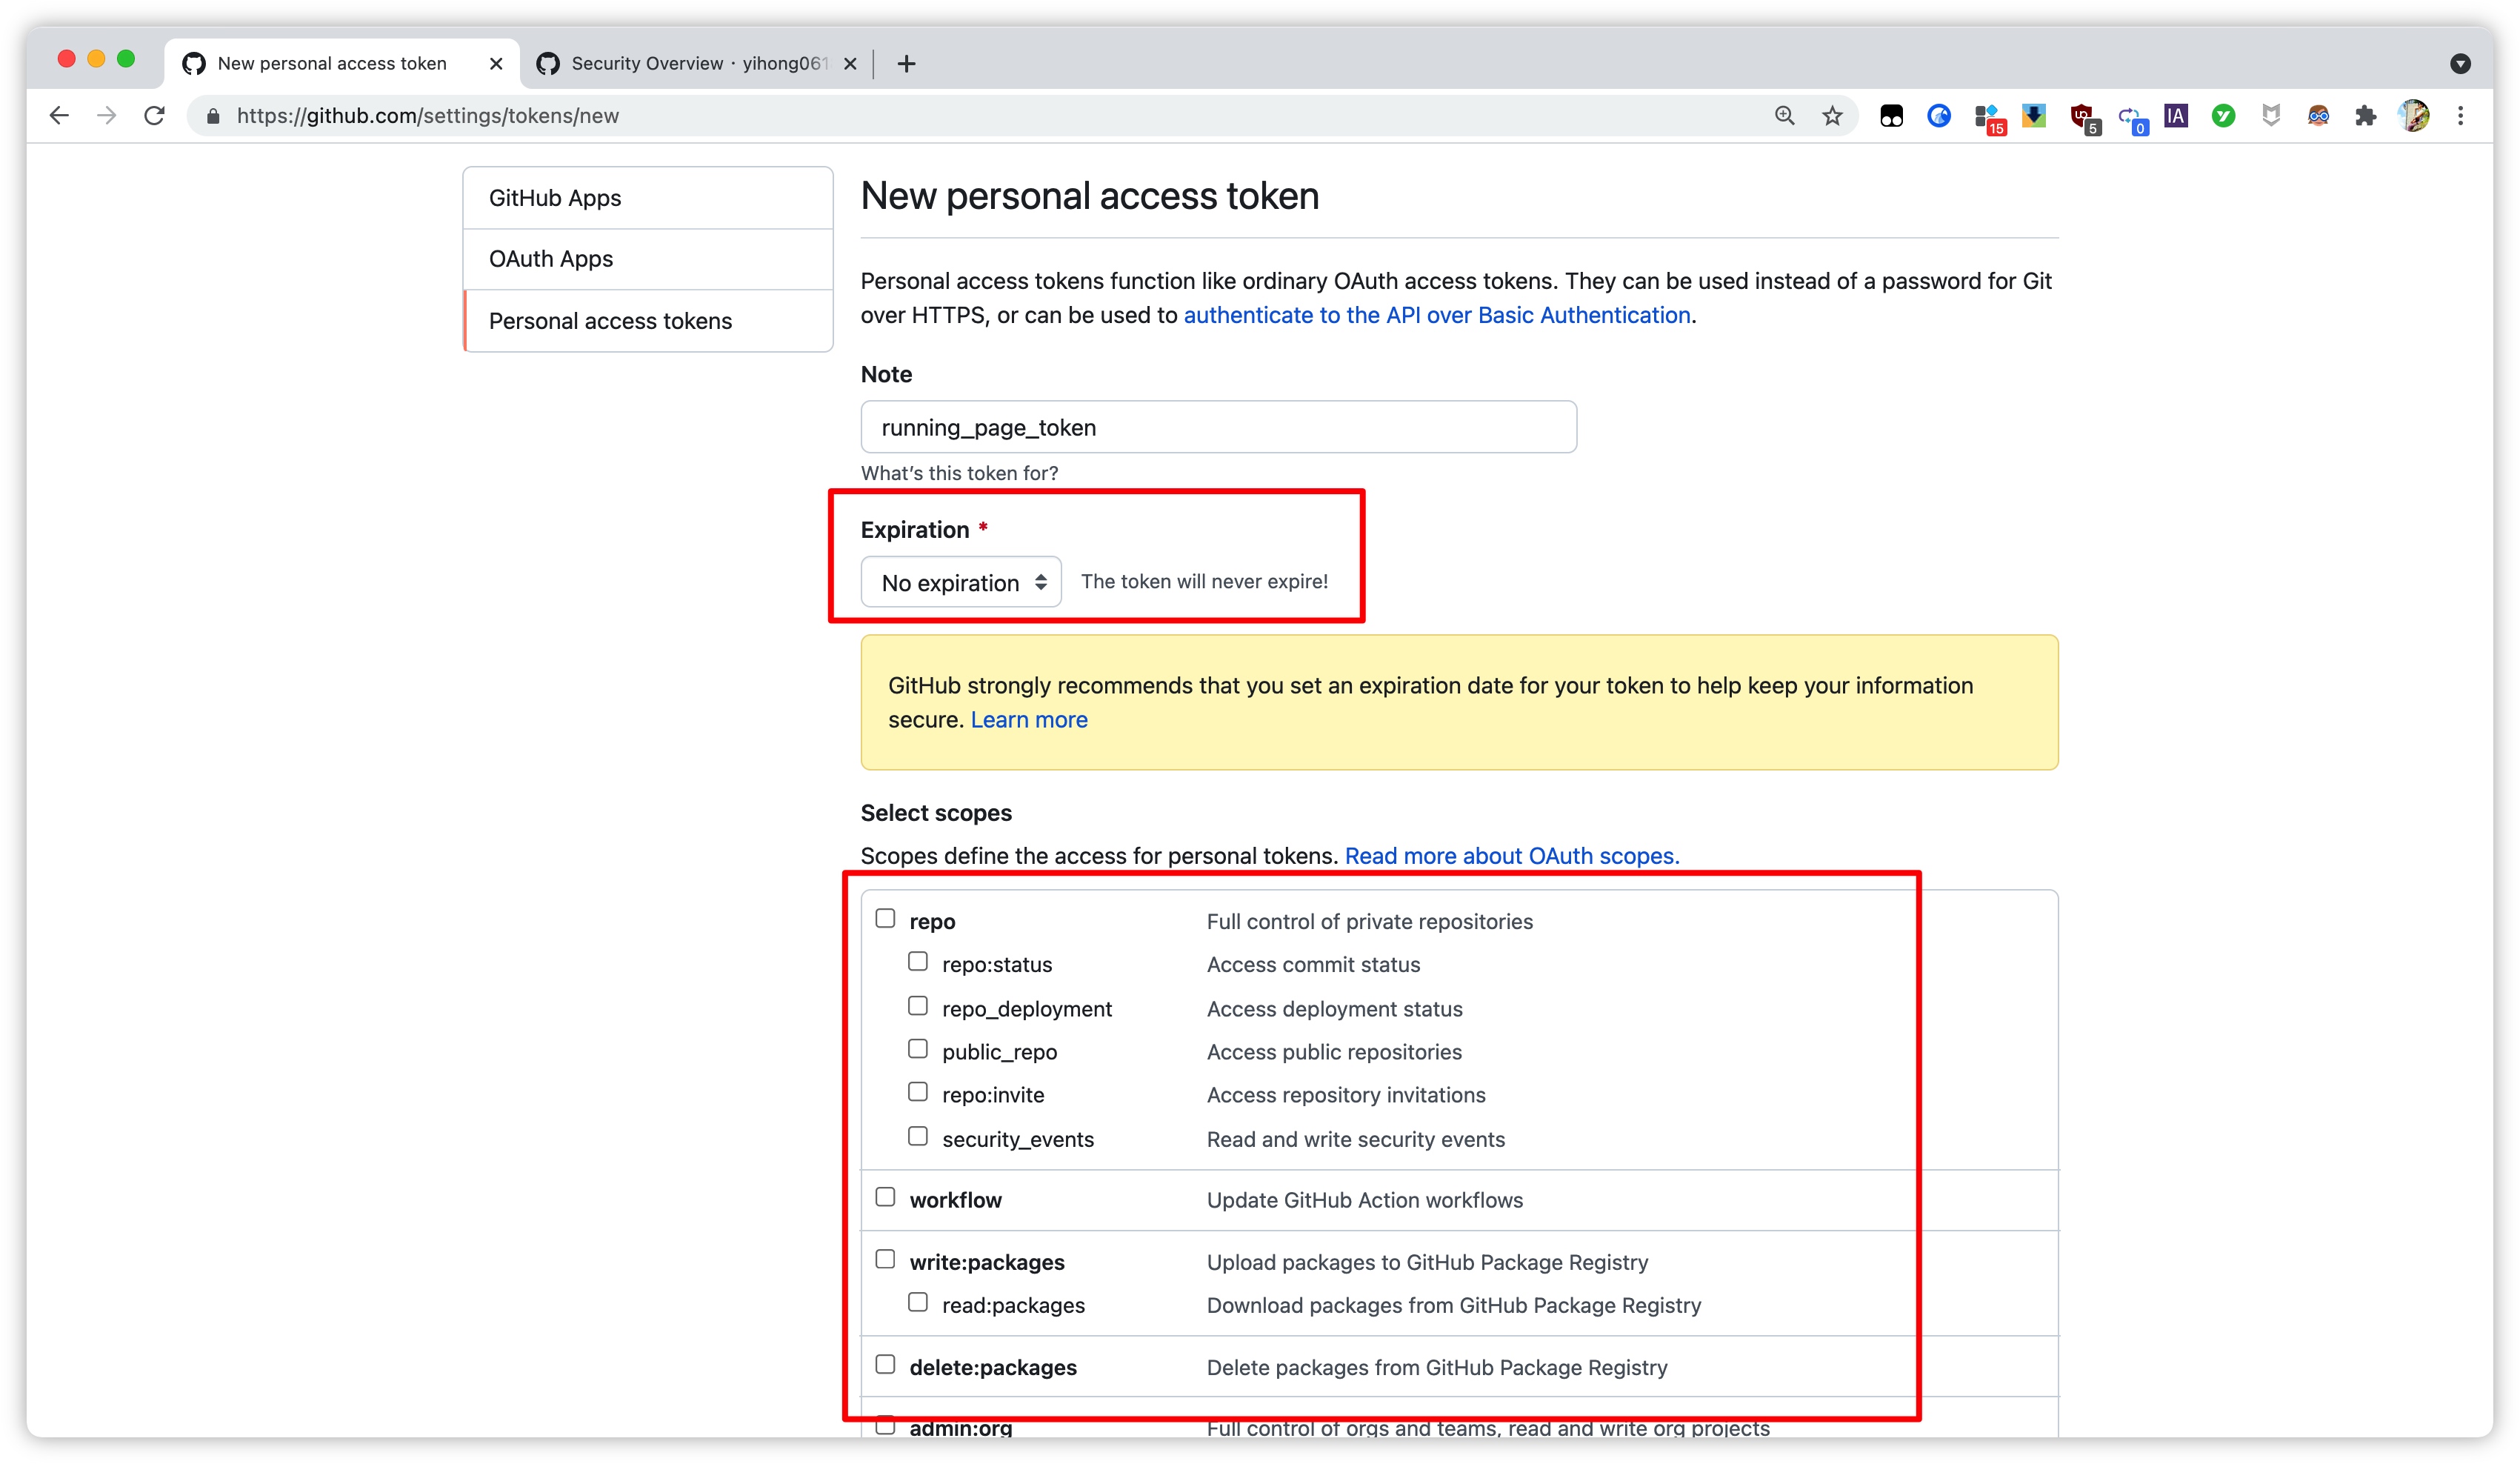
Task: Bookmark page with the star icon
Action: coord(1832,116)
